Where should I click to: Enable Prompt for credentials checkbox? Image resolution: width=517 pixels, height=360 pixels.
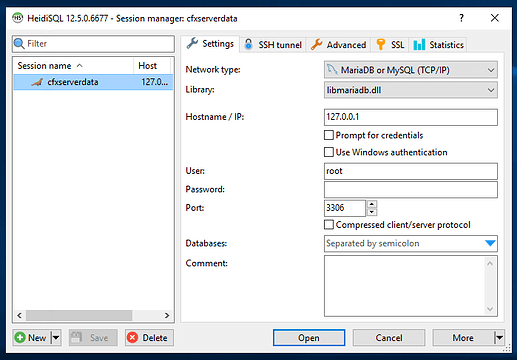(x=329, y=135)
